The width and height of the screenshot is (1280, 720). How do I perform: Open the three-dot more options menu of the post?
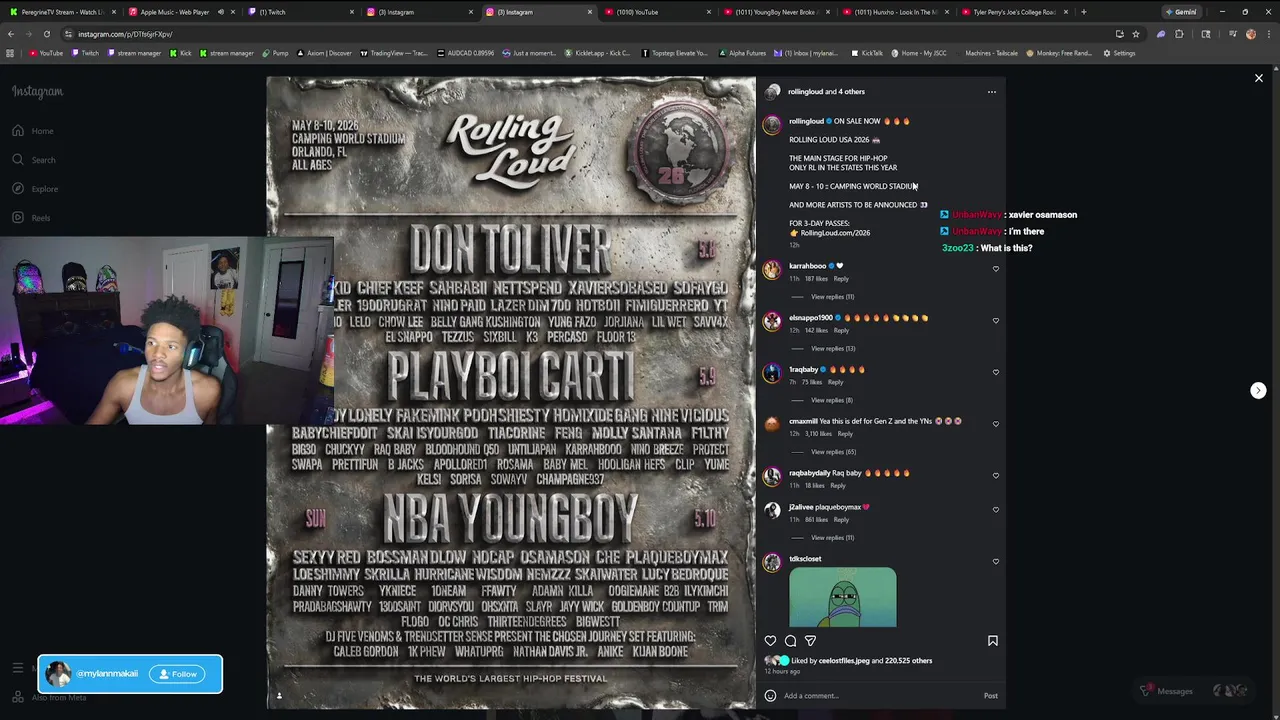[x=992, y=92]
